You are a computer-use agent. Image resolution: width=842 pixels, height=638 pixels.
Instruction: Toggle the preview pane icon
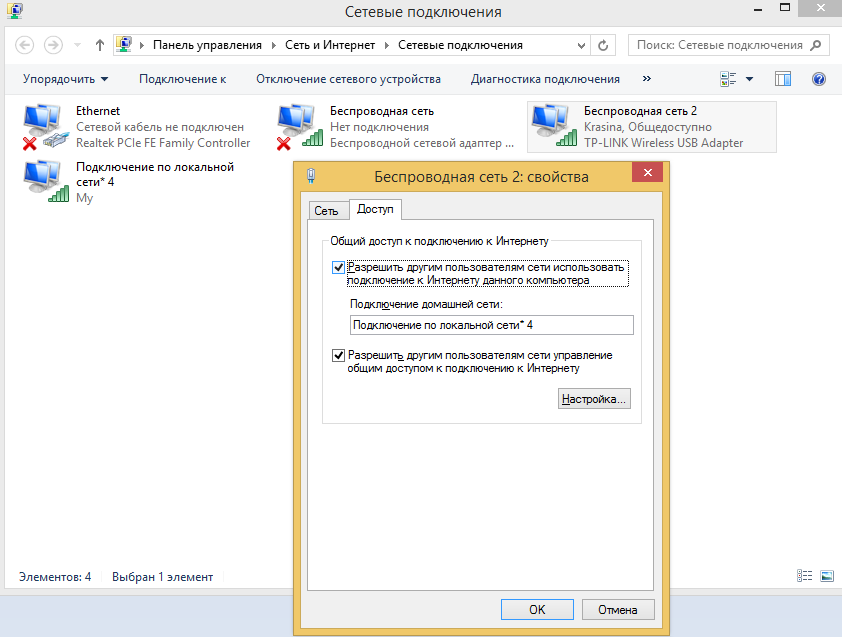(783, 79)
